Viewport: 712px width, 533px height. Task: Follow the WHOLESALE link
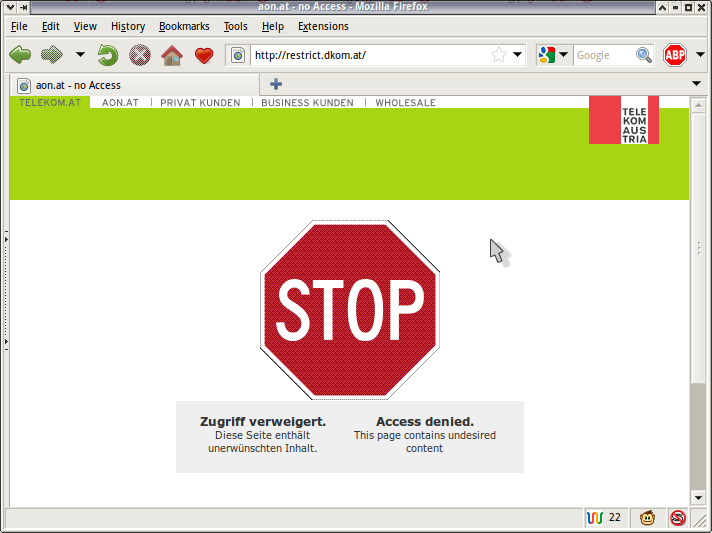[405, 103]
